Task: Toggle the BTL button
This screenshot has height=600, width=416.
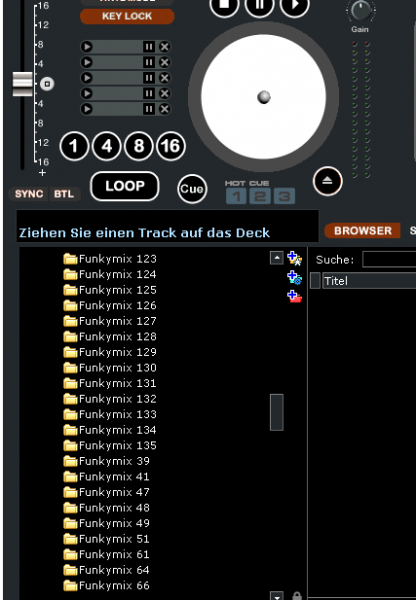Action: coord(64,194)
